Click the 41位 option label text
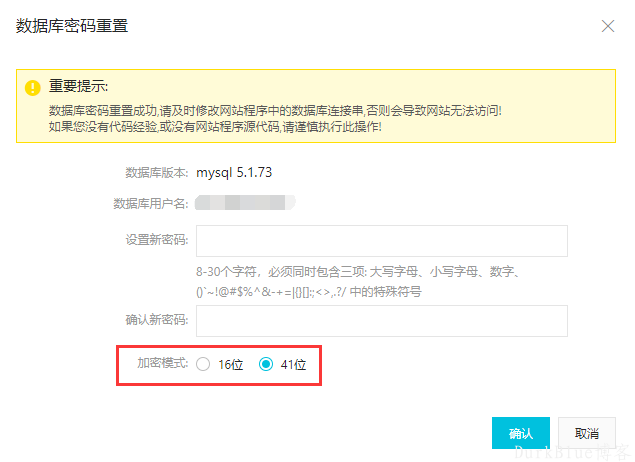635x462 pixels. tap(293, 364)
